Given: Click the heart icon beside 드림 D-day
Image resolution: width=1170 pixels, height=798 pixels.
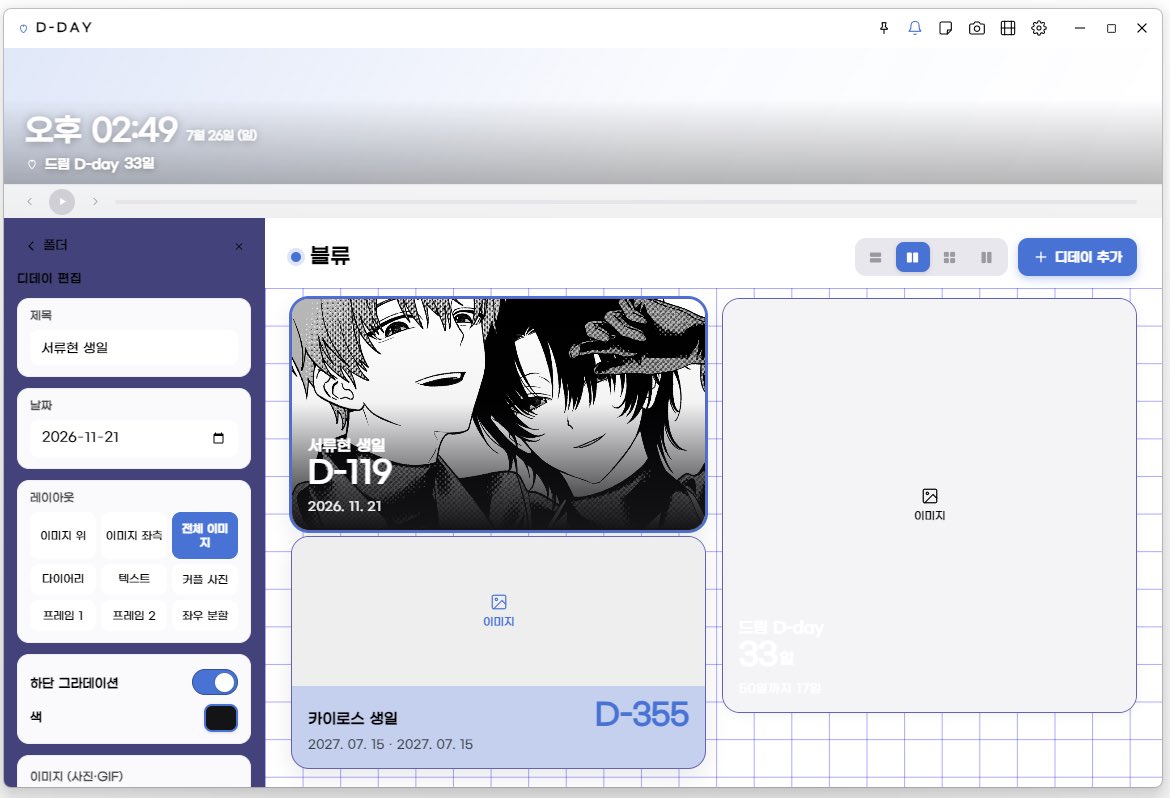Looking at the screenshot, I should (31, 164).
